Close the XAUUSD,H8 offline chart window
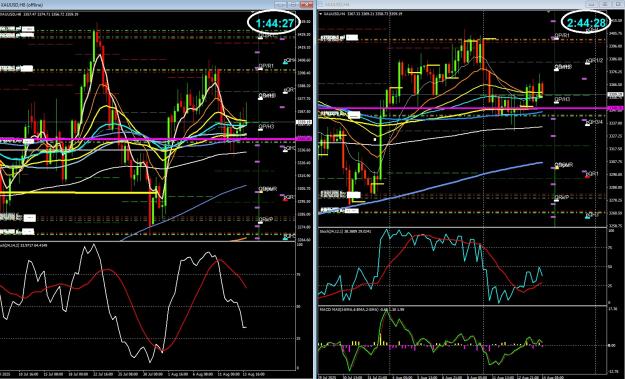This screenshot has height=379, width=625. tap(306, 4)
